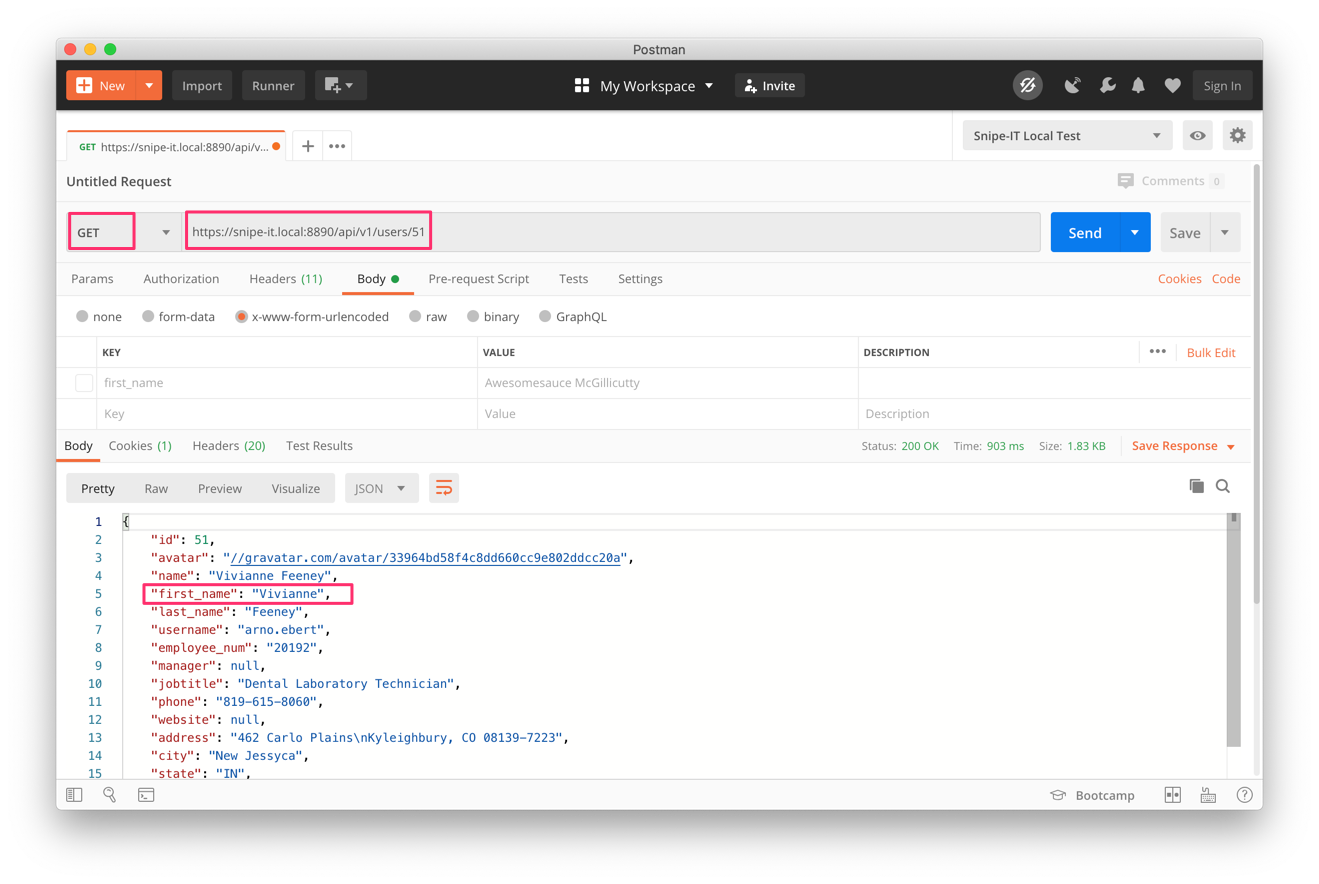Open Comments for the request

(x=1170, y=181)
